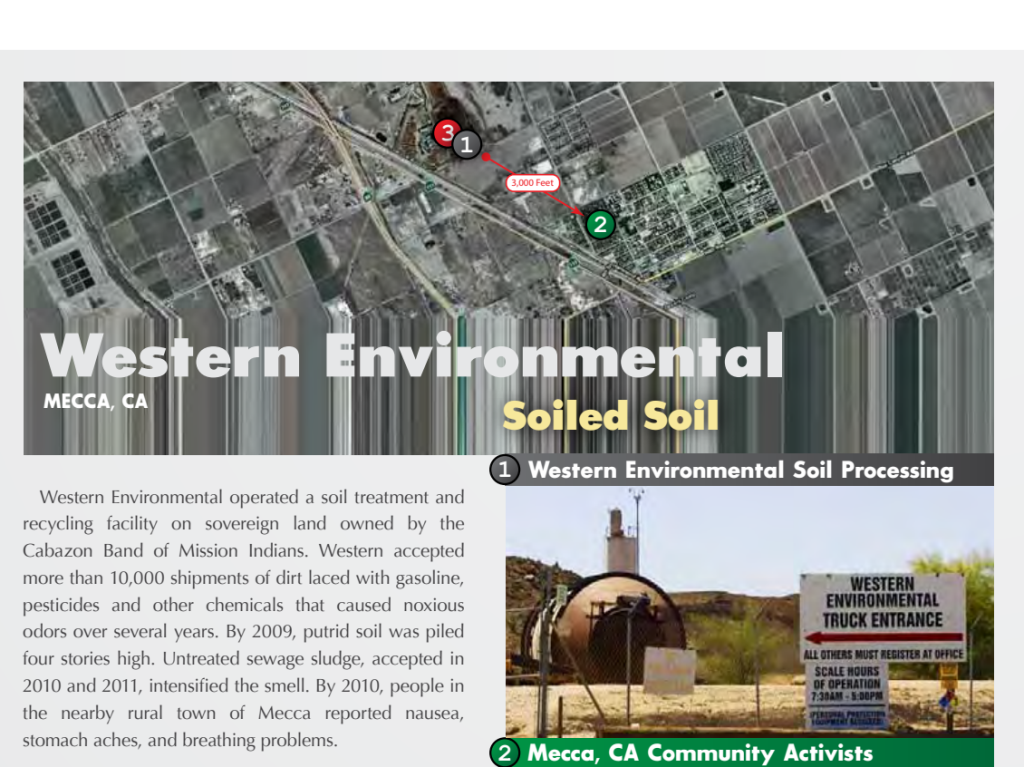
Task: Click the "Western Environmental" large title
Action: point(411,355)
